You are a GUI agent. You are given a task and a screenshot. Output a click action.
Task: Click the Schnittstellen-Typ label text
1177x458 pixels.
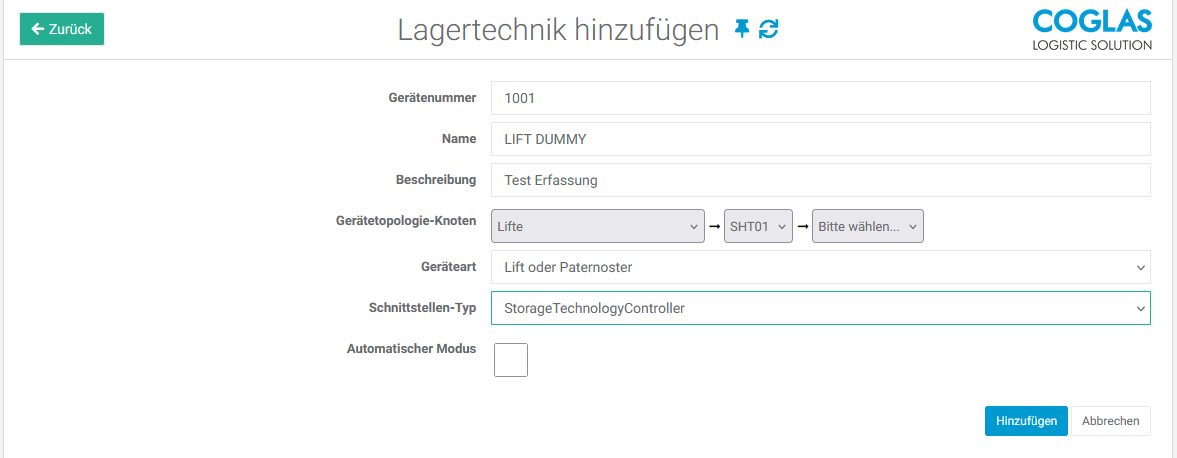(x=422, y=307)
